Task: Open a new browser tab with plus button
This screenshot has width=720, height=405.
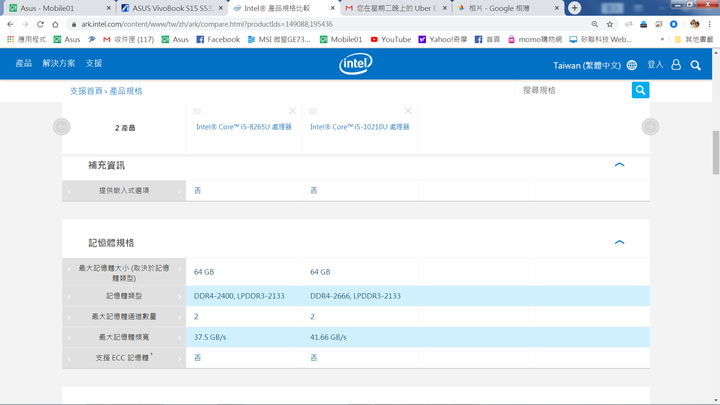Action: [574, 8]
